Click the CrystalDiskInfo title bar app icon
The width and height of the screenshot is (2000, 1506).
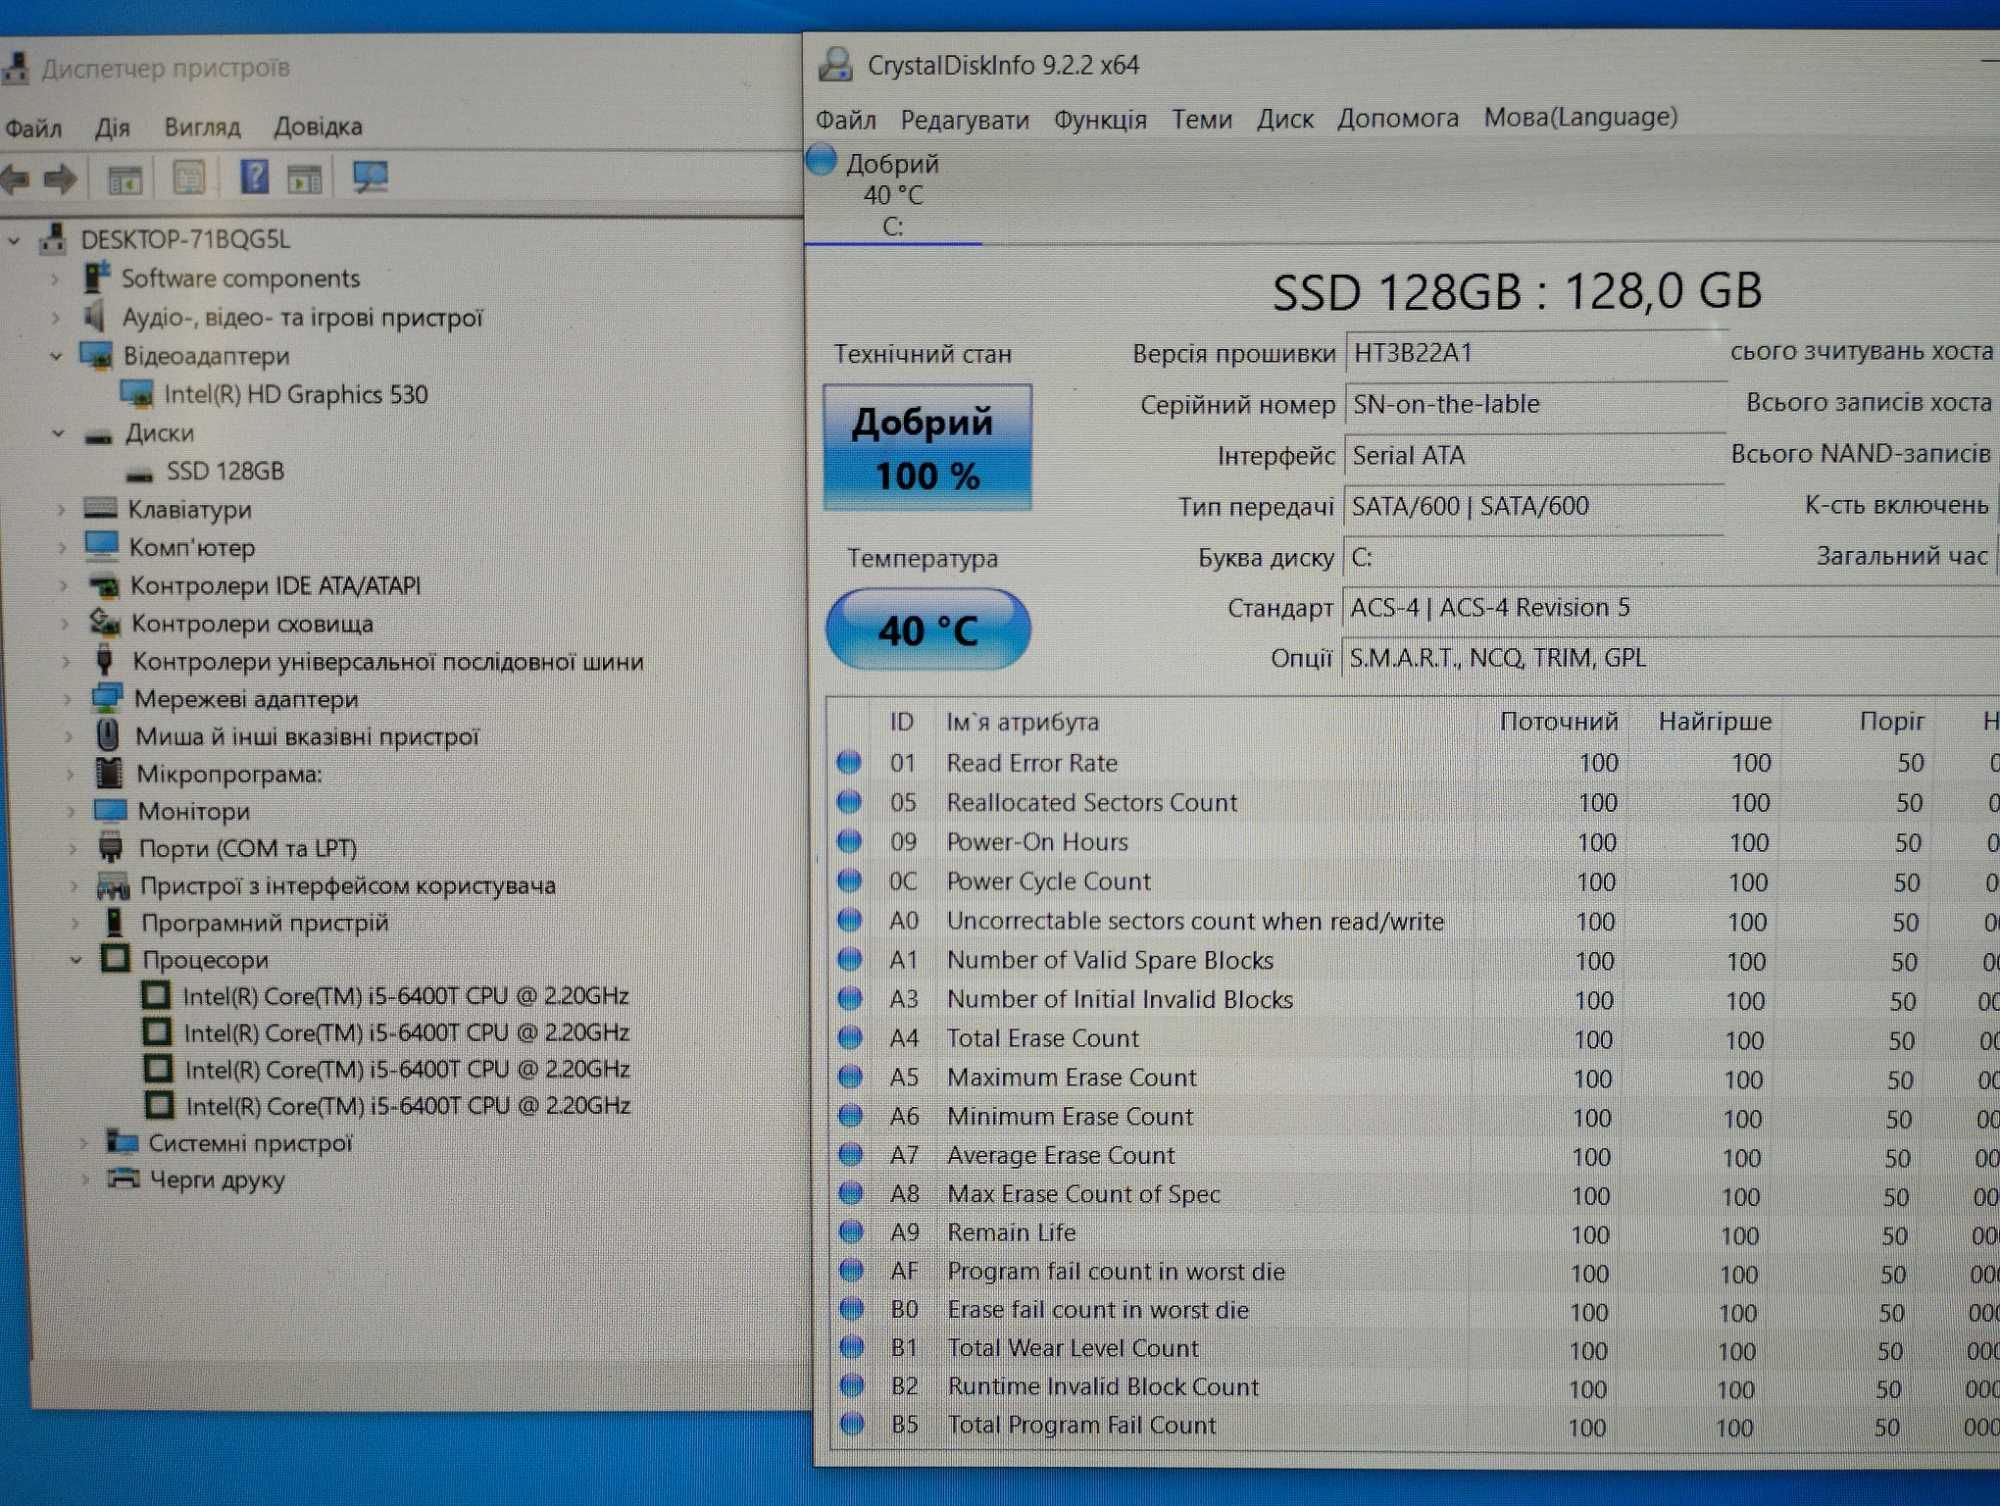point(835,64)
